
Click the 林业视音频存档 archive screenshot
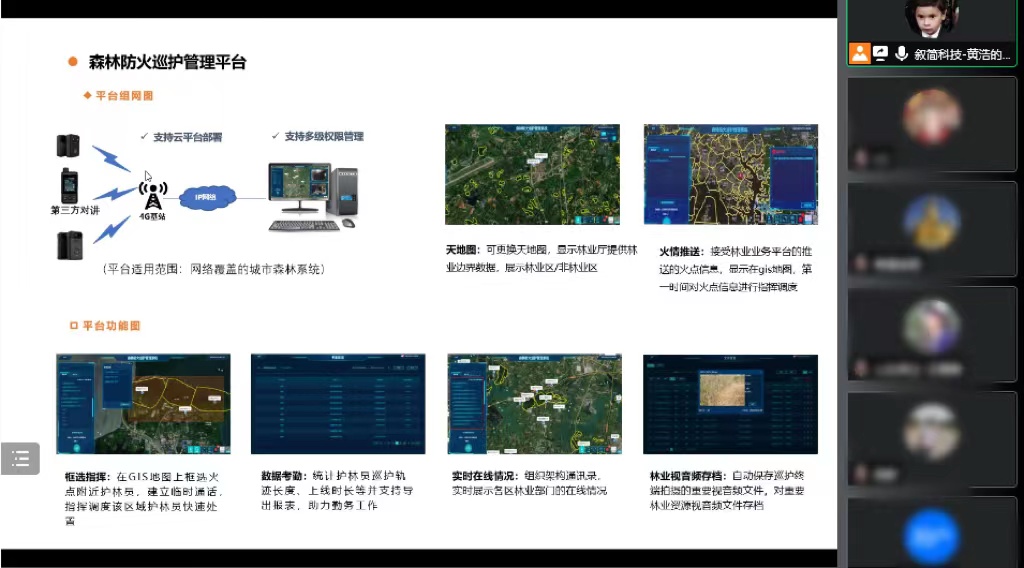(730, 404)
